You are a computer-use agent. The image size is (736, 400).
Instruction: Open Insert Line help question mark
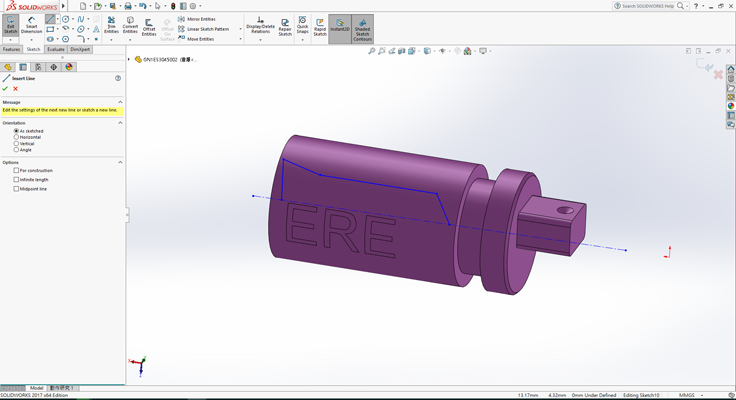(x=118, y=78)
